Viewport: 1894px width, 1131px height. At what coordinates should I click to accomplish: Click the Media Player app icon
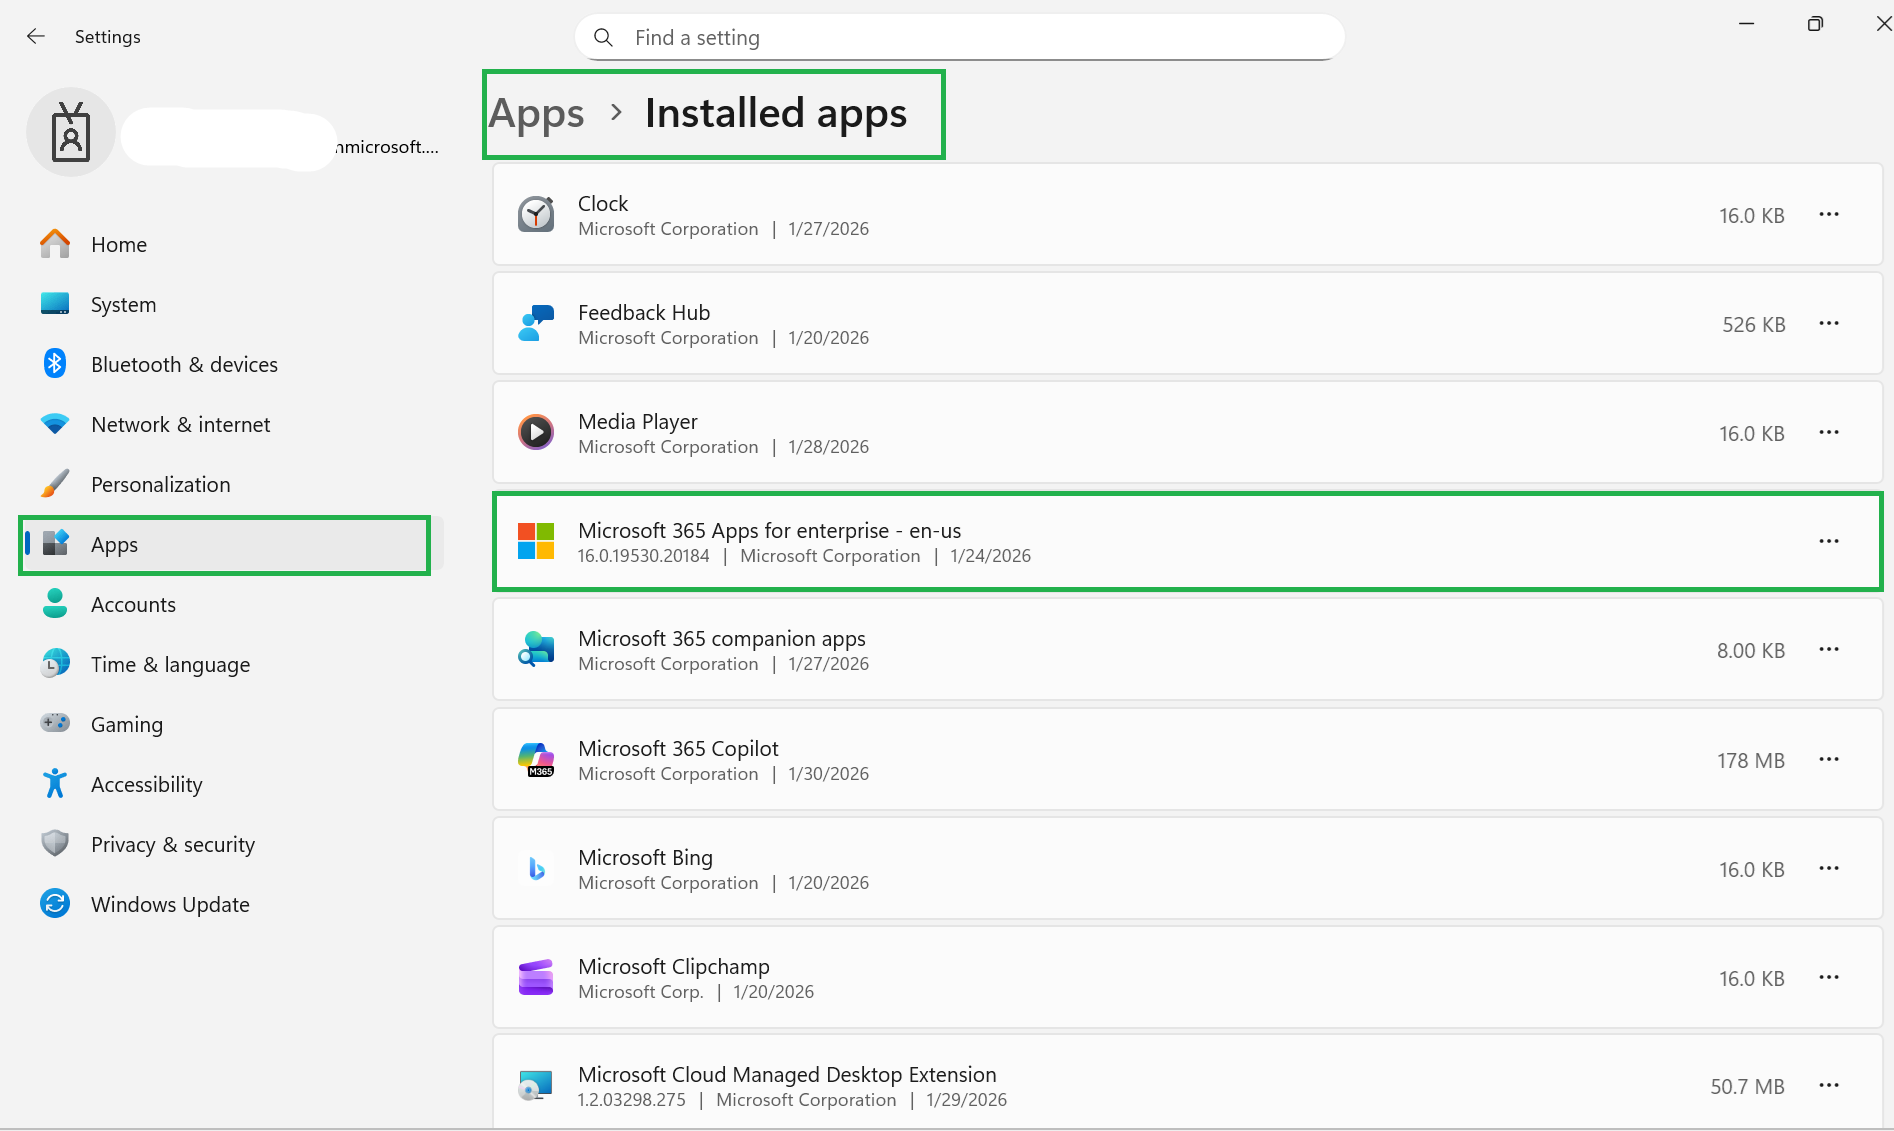536,432
